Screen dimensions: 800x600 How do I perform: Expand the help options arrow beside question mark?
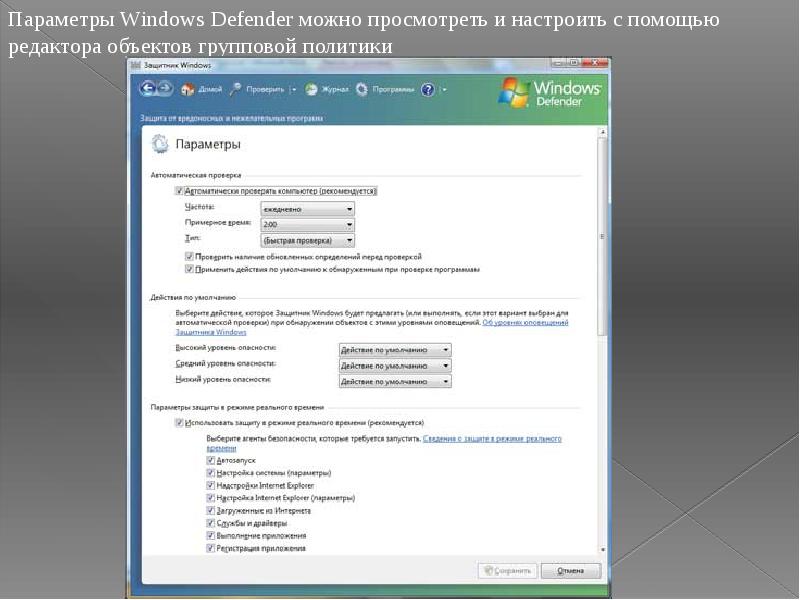[443, 90]
